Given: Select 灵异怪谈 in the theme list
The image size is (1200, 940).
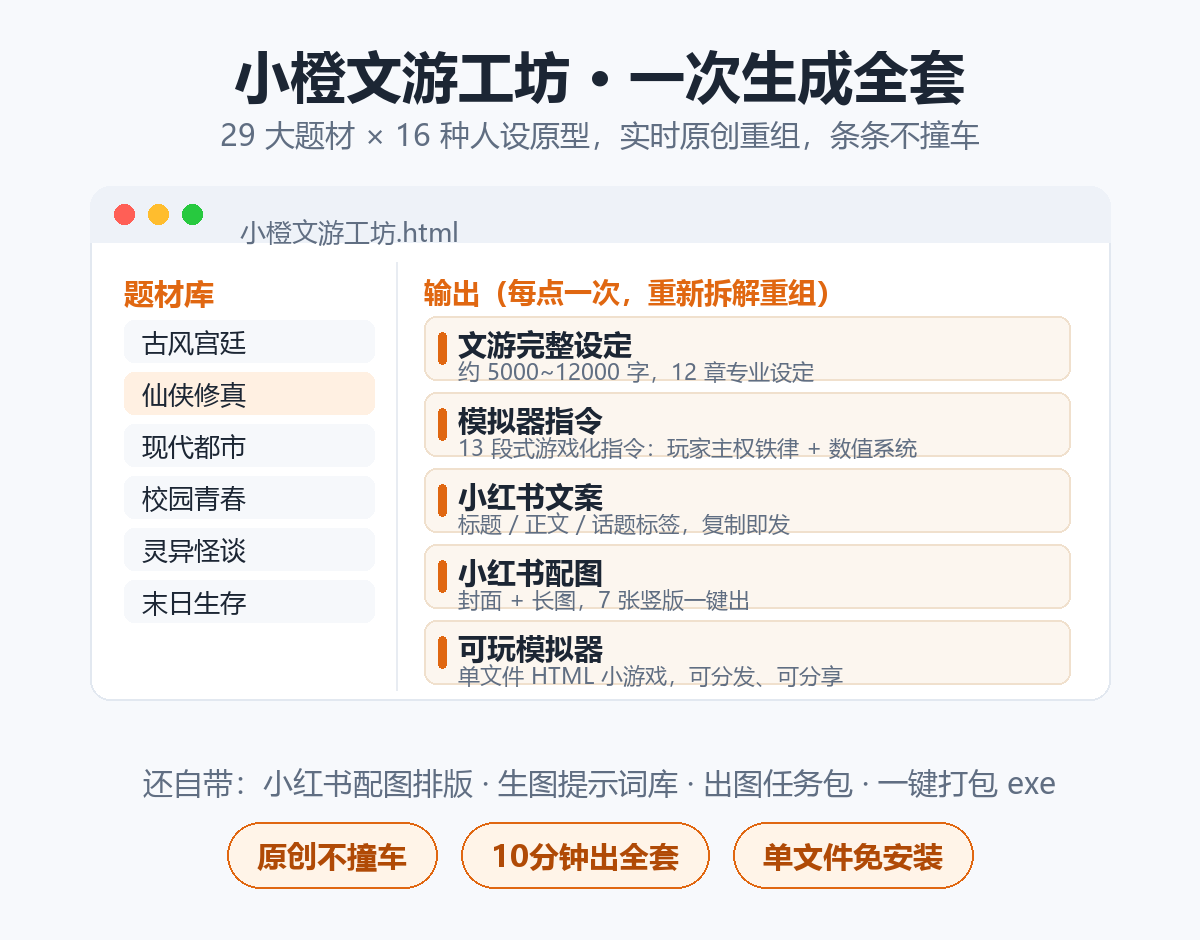Looking at the screenshot, I should coord(249,550).
